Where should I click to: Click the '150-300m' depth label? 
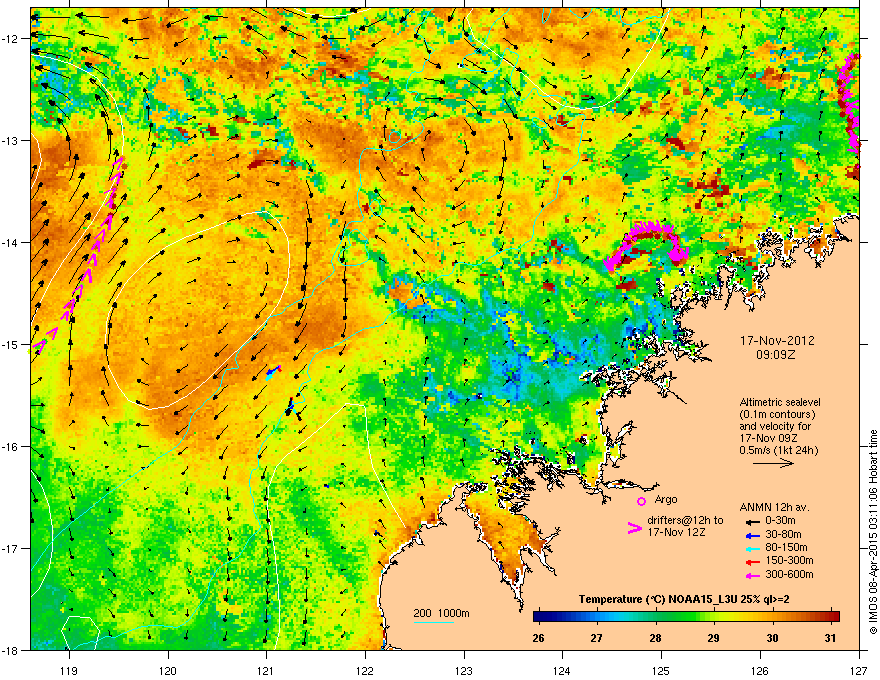789,560
